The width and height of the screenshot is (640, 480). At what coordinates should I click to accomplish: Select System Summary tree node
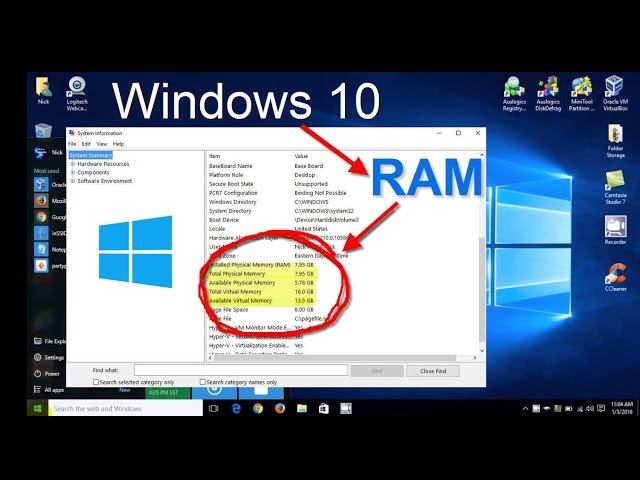91,155
